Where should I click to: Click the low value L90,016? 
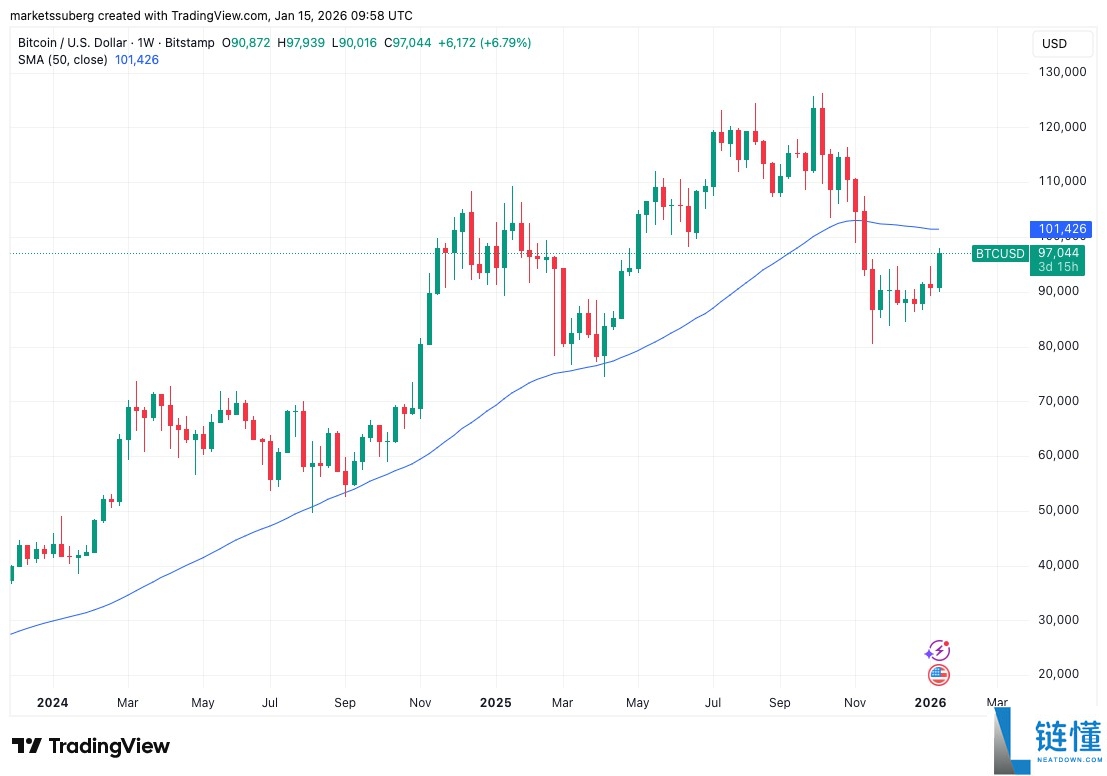(x=354, y=43)
